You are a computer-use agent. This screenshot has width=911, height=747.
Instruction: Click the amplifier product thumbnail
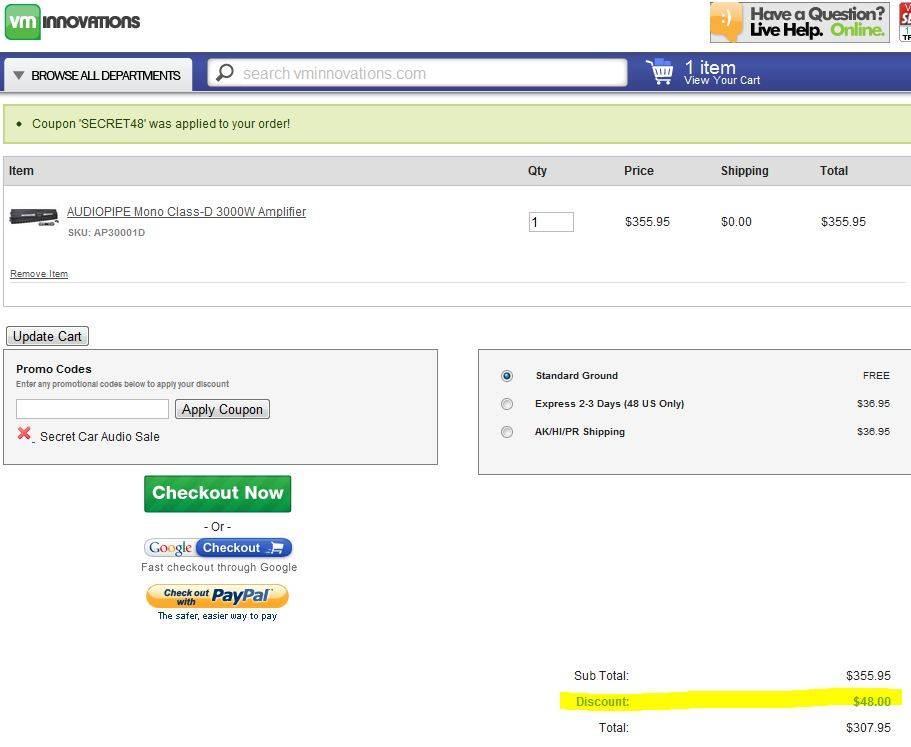(x=34, y=217)
